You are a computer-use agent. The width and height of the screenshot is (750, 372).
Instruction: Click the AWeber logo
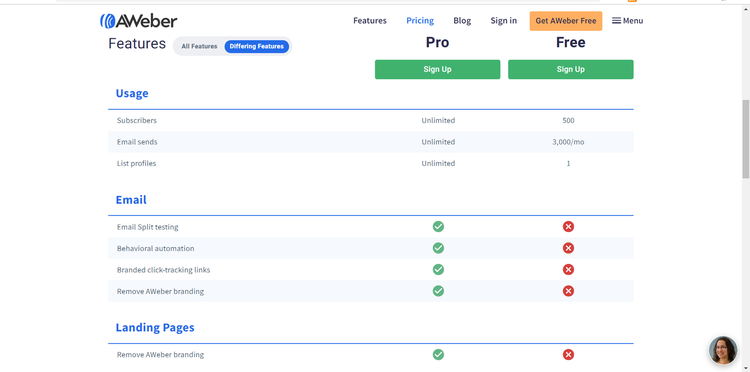[x=139, y=21]
